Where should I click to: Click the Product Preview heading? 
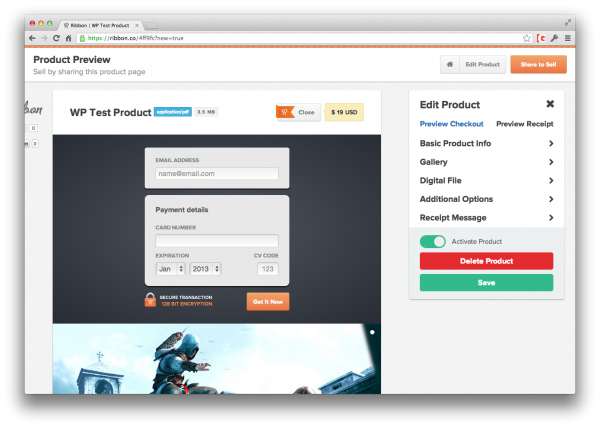[x=72, y=60]
